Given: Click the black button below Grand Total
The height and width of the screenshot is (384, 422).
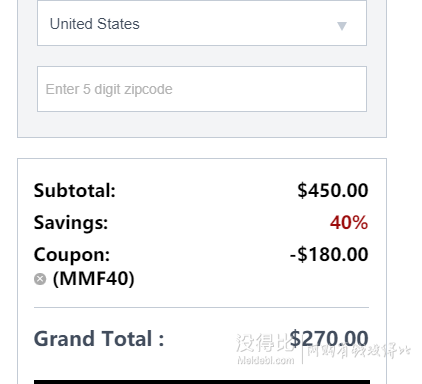Looking at the screenshot, I should tap(202, 382).
